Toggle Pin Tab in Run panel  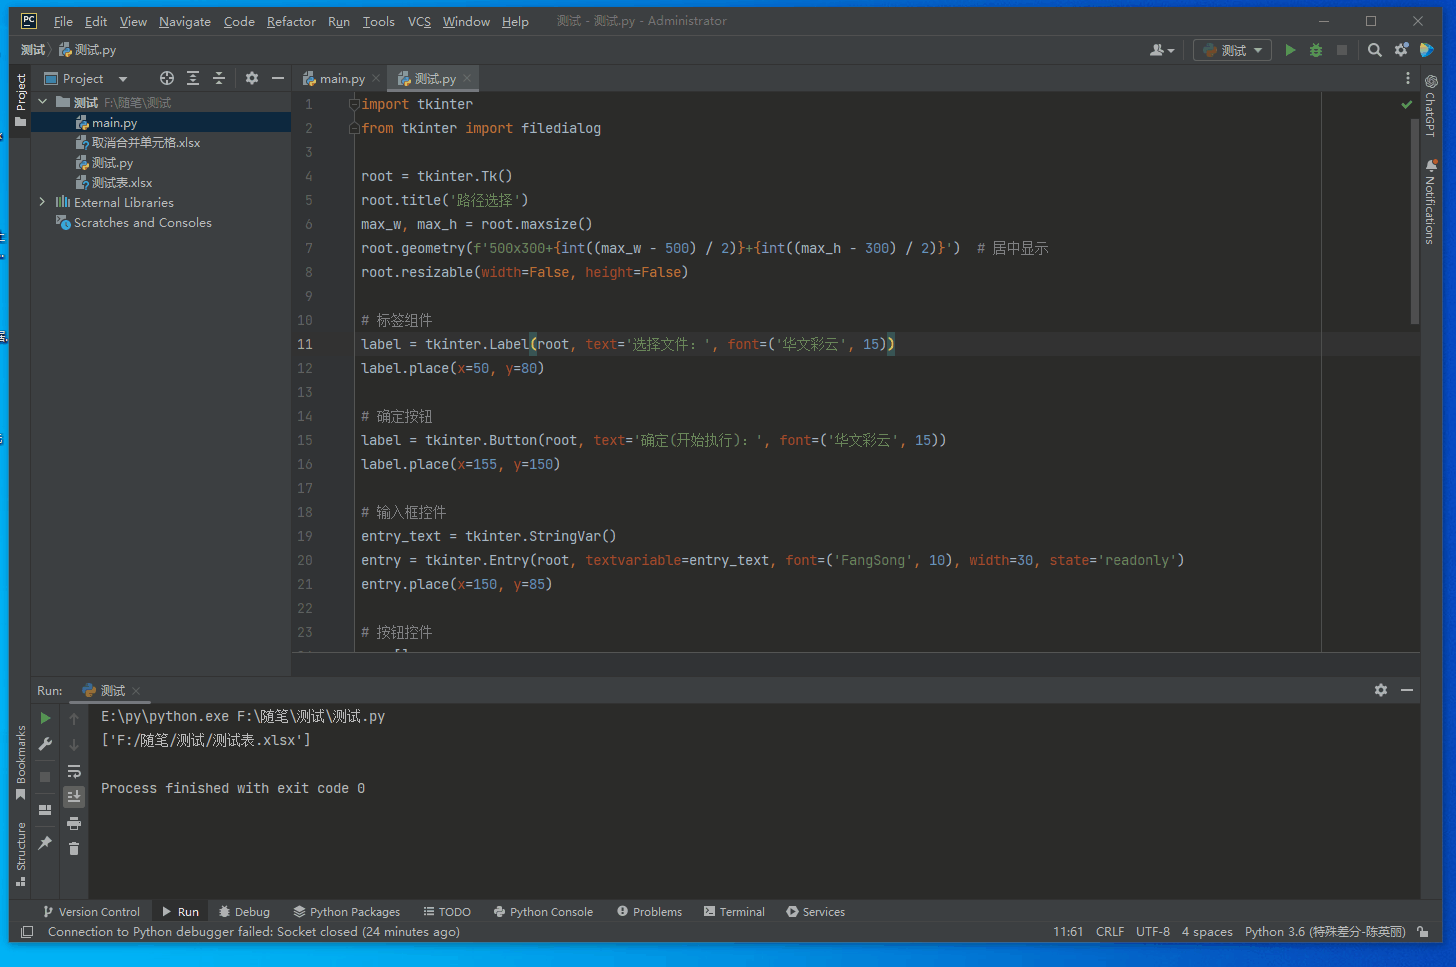[45, 843]
